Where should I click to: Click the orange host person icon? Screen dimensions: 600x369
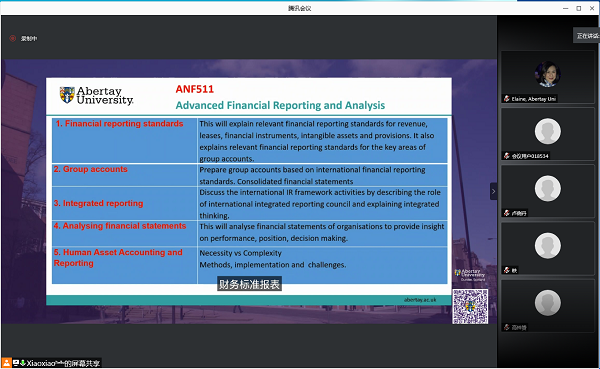pos(7,363)
